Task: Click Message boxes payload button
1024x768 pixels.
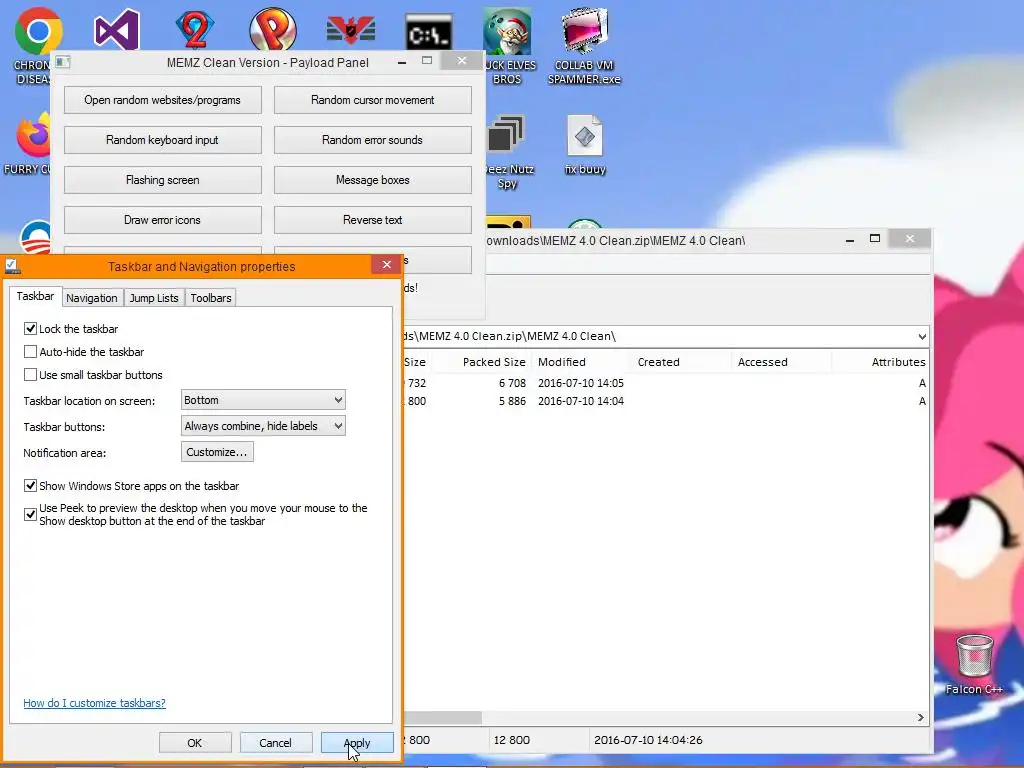Action: click(372, 180)
